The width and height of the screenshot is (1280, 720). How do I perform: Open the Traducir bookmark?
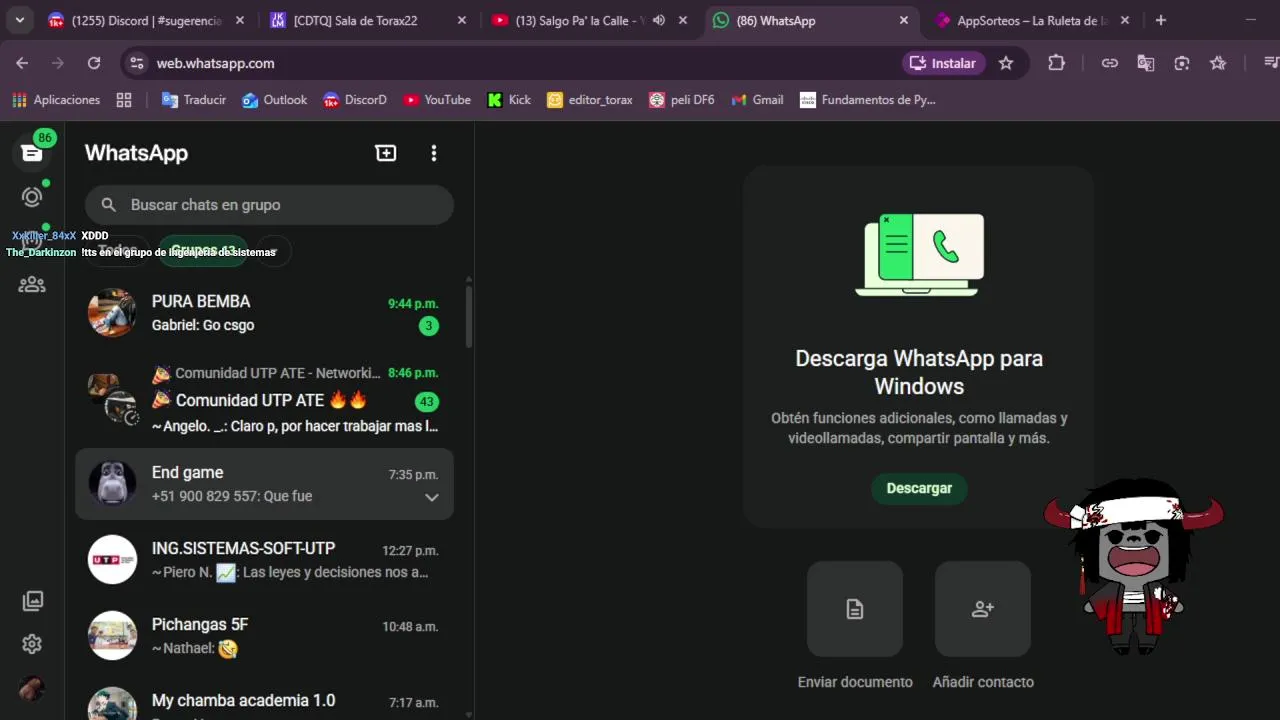click(x=194, y=100)
